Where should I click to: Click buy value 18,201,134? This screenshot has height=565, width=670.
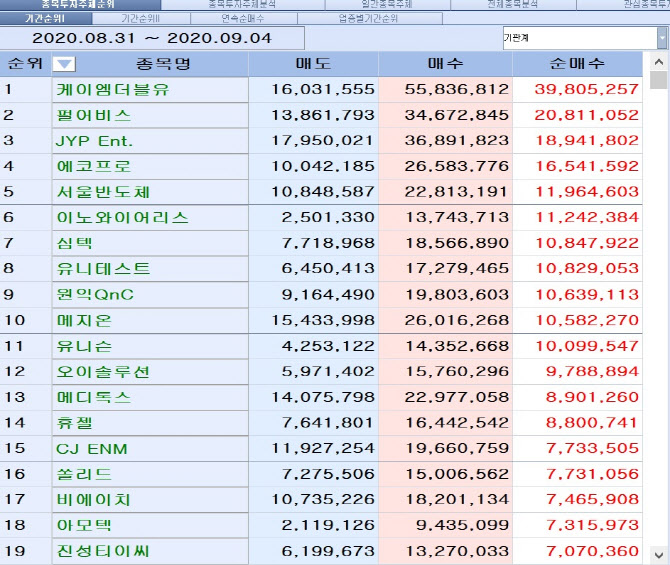tap(457, 499)
